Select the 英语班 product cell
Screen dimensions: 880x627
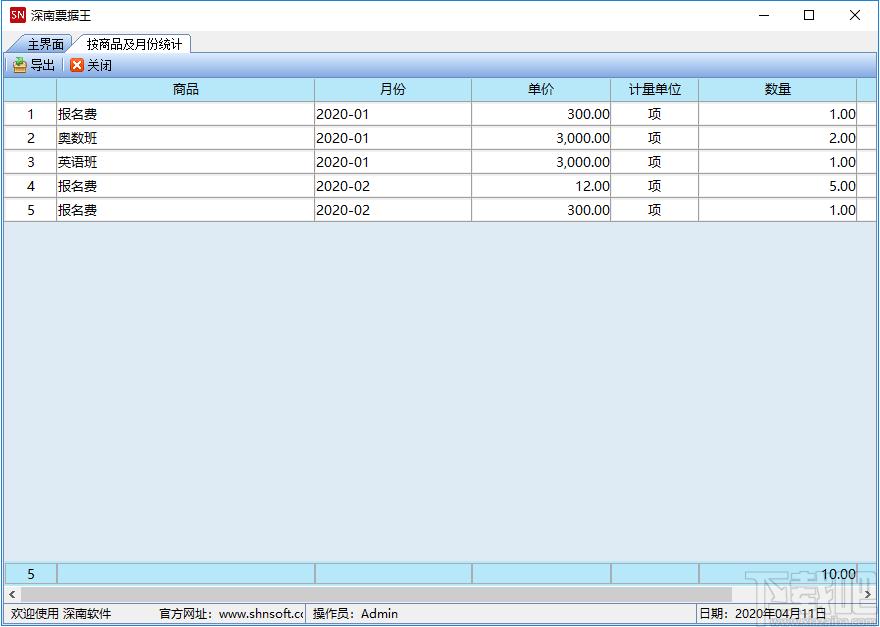click(x=185, y=162)
